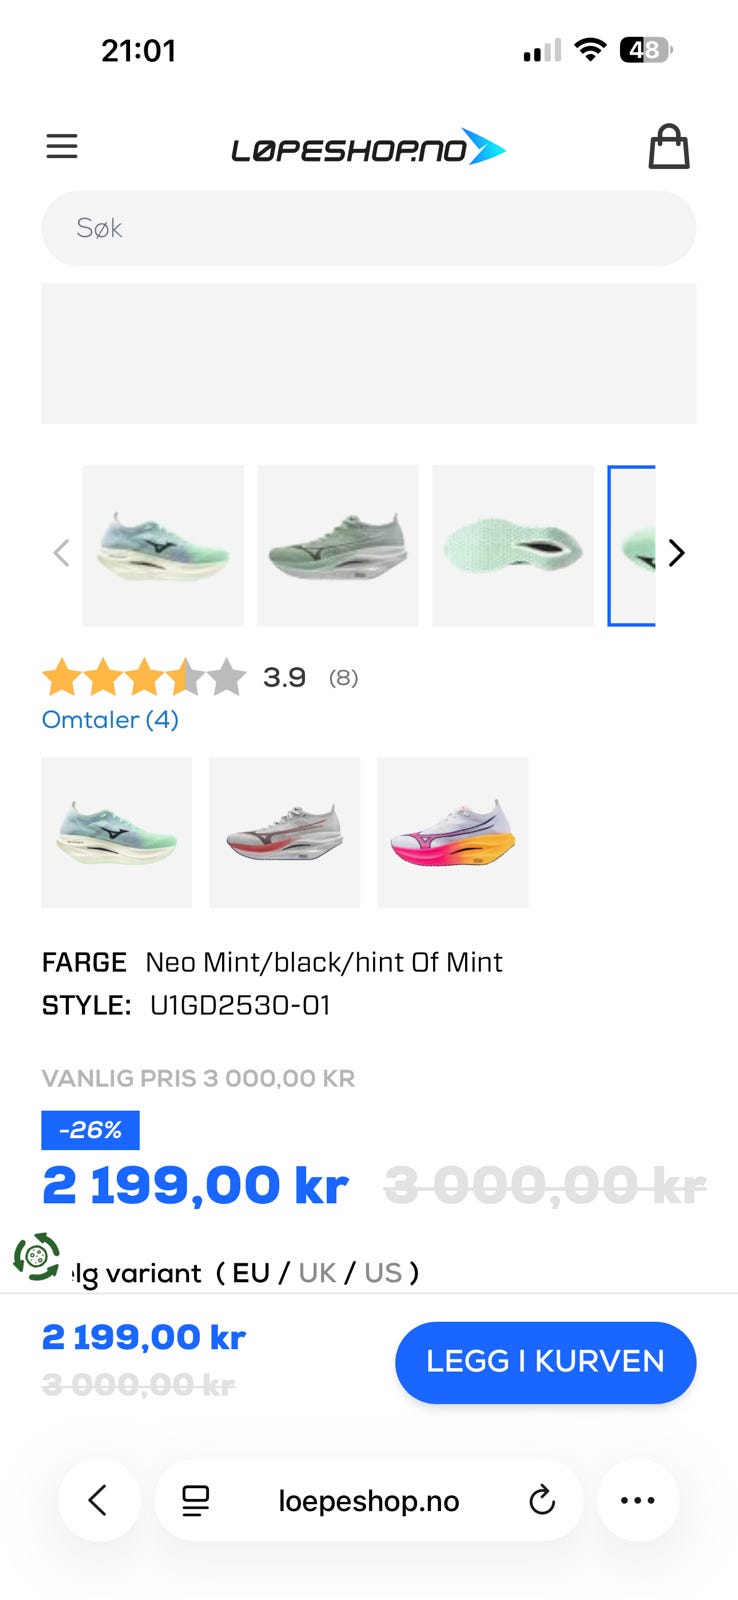Reload the page with refresh icon
Screen dimensions: 738x1600
(x=542, y=1500)
